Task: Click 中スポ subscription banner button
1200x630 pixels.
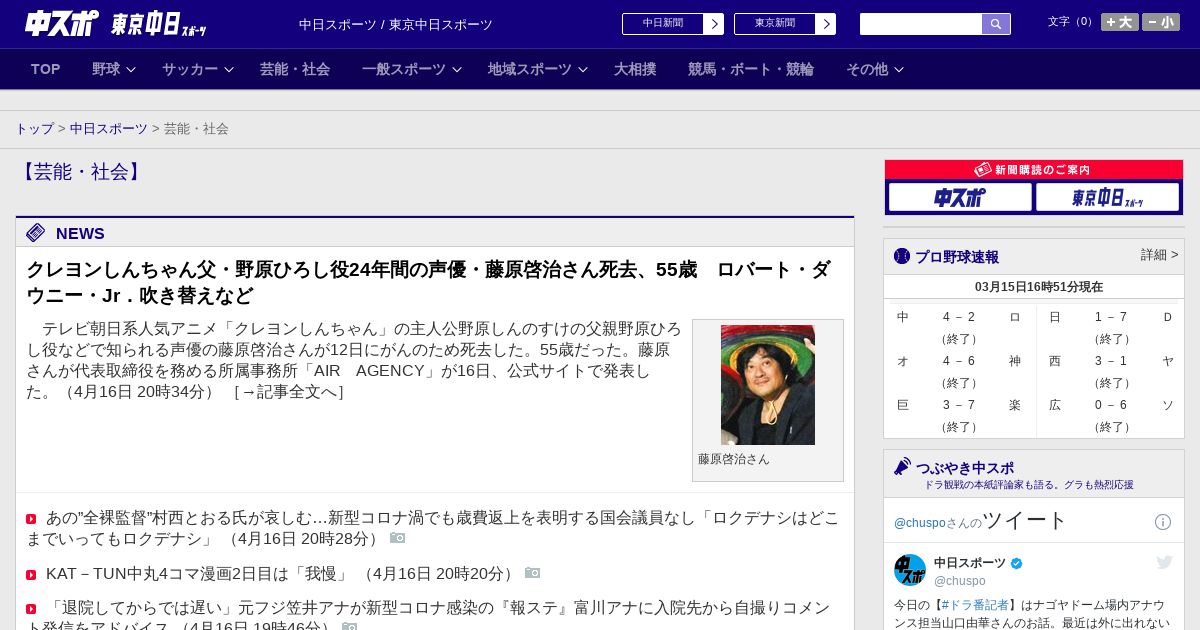Action: click(960, 197)
